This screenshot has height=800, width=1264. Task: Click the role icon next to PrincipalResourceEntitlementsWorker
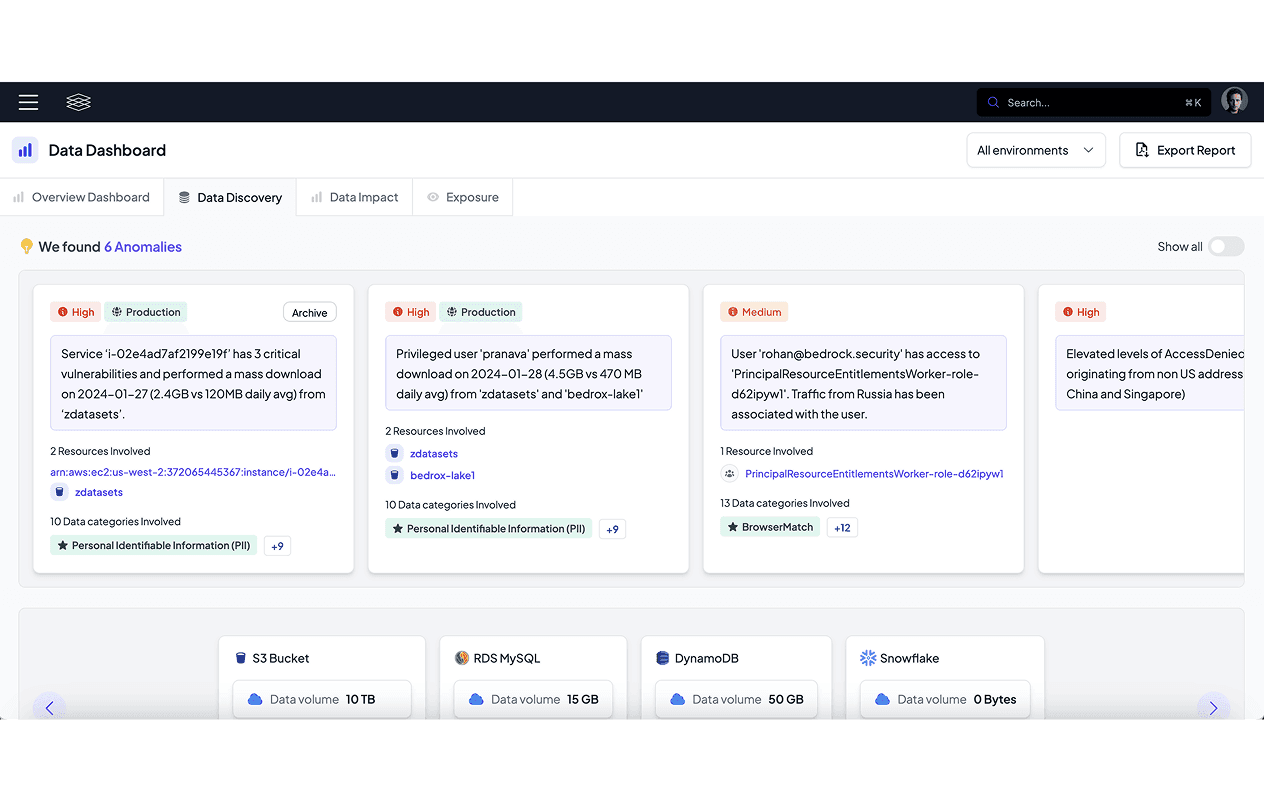pos(729,473)
